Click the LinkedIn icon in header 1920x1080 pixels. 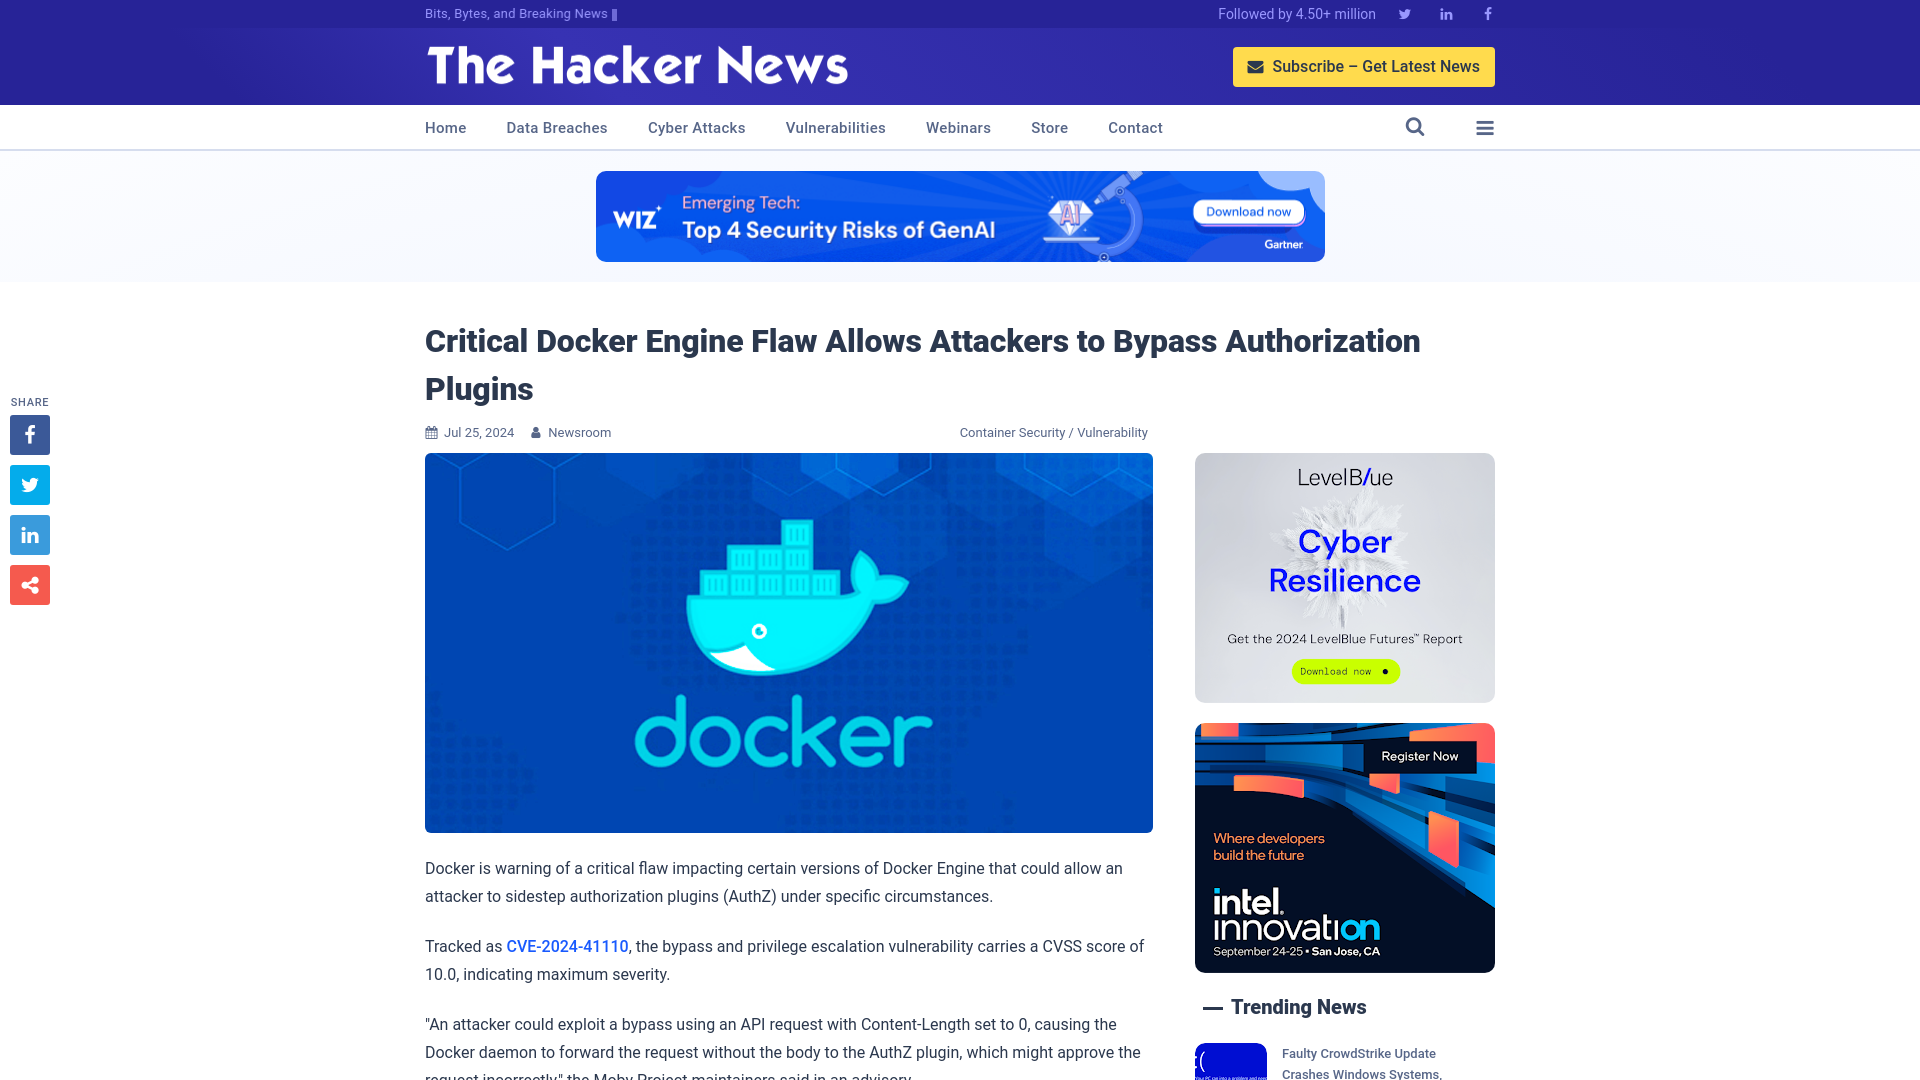click(x=1445, y=13)
